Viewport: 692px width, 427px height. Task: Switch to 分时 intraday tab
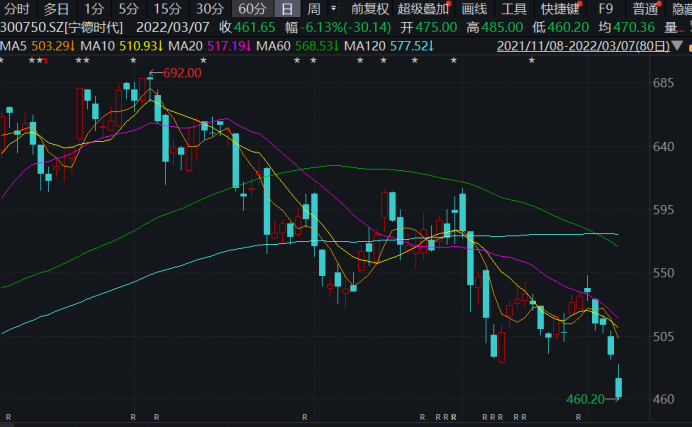click(17, 8)
